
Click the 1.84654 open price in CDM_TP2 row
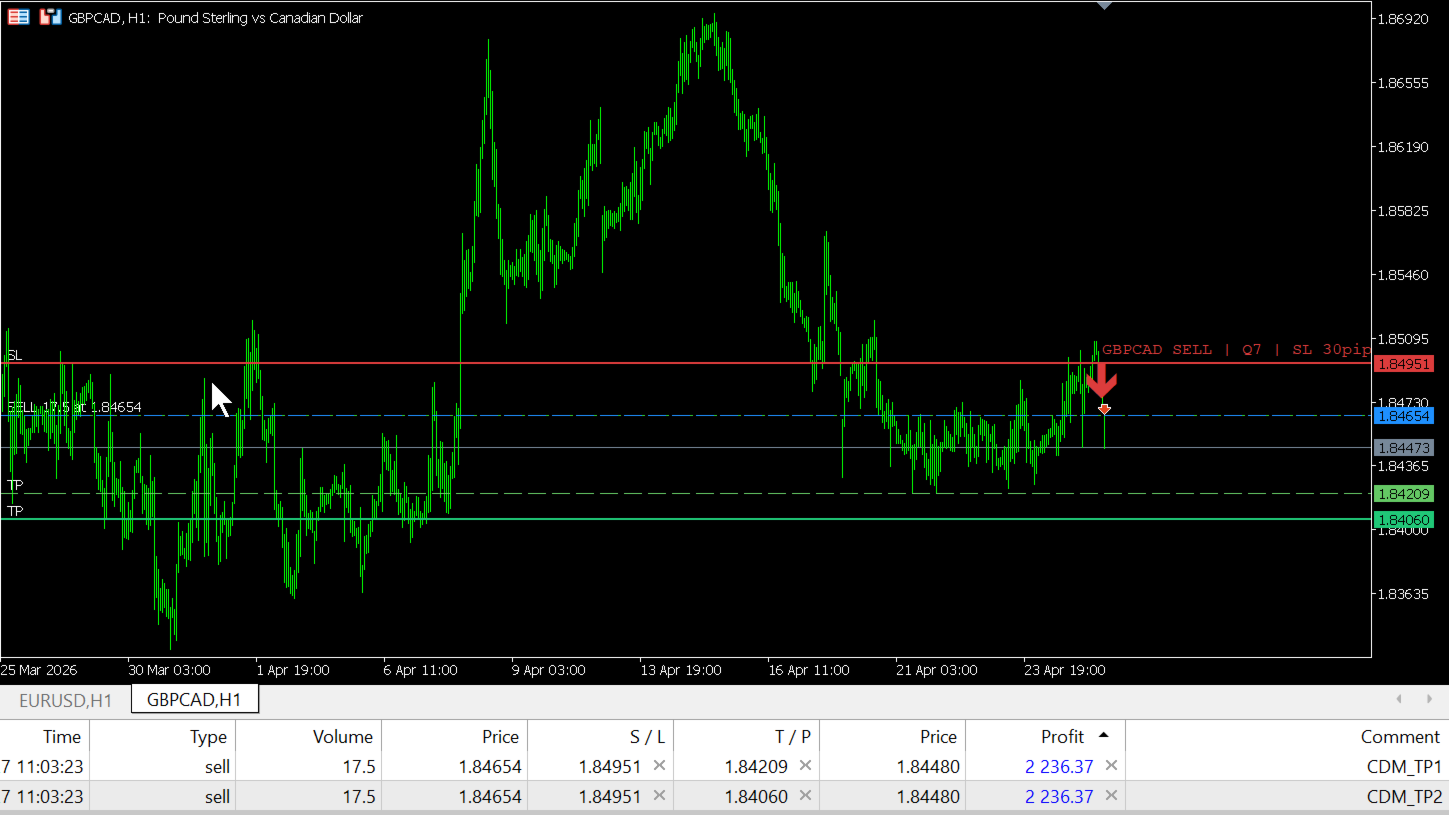[490, 797]
